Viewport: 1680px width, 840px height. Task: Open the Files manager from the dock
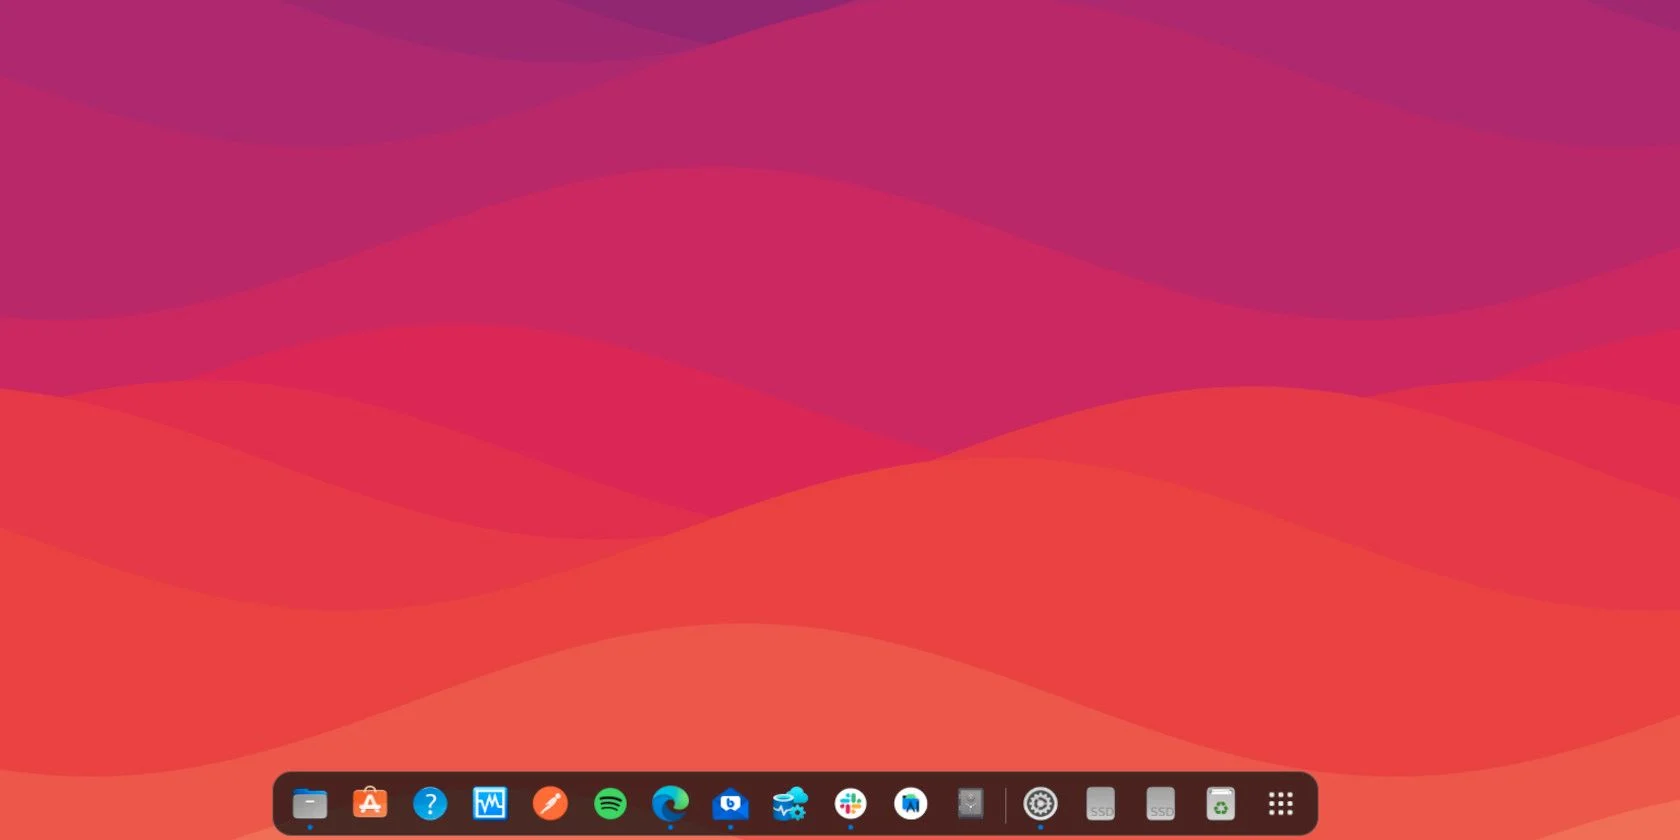(310, 803)
